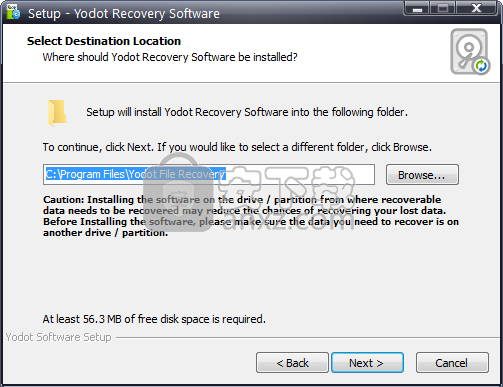Click the highlighted text inside the path field
Screen dimensions: 503x387
point(136,174)
